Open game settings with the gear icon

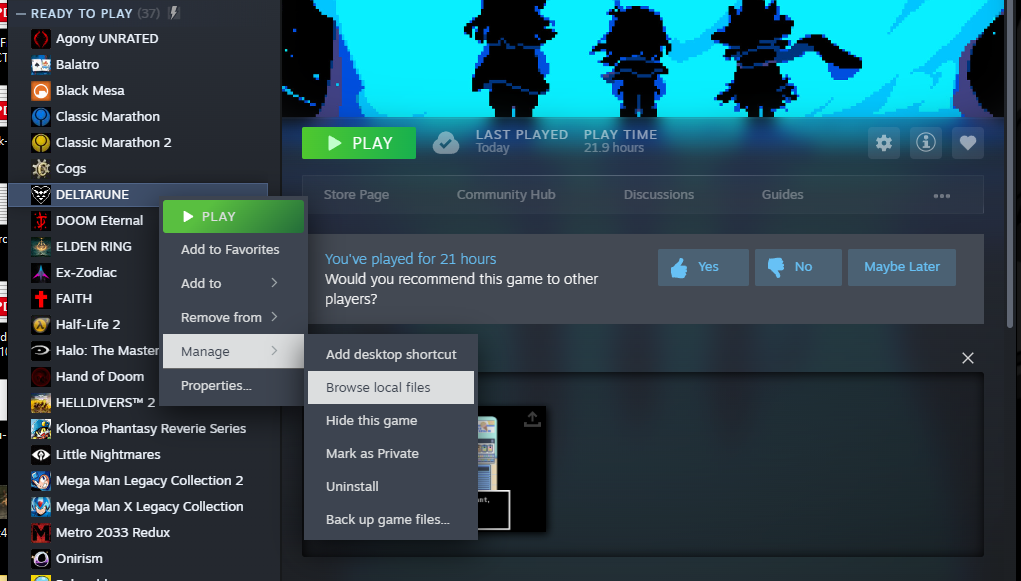coord(884,143)
